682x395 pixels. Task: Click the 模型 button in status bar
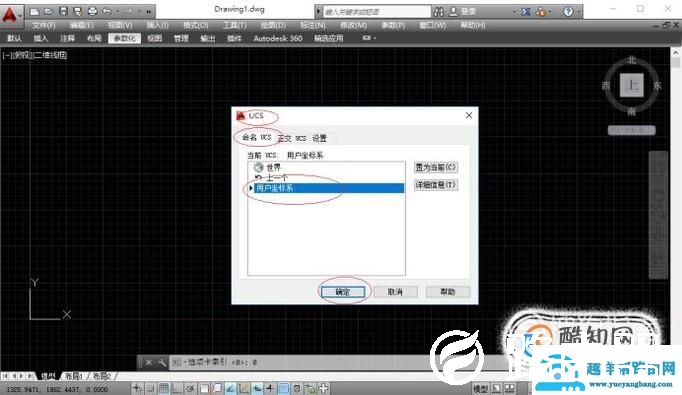(x=480, y=388)
